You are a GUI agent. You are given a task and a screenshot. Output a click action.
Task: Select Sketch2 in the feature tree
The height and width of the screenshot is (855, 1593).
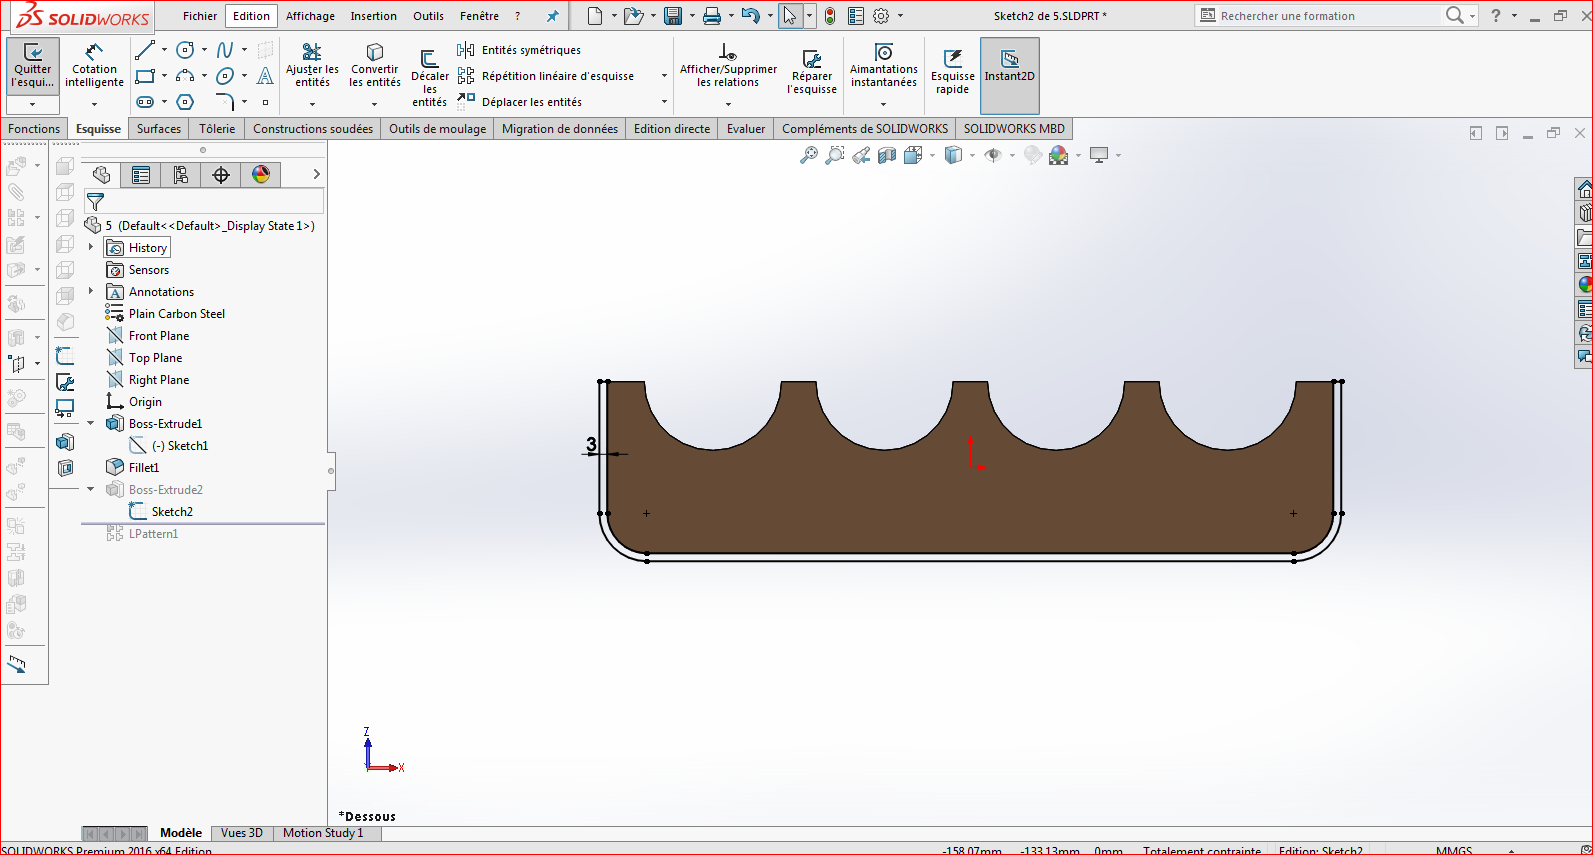coord(172,511)
